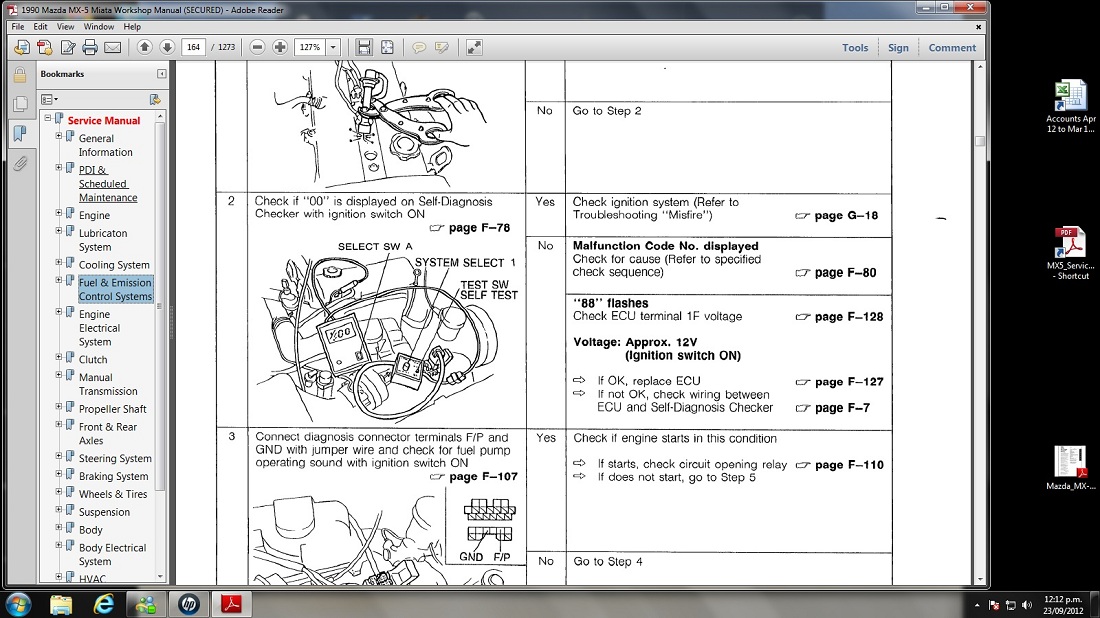Select Accounts Apr 12 Excel desktop shortcut
1100x618 pixels.
(1071, 107)
